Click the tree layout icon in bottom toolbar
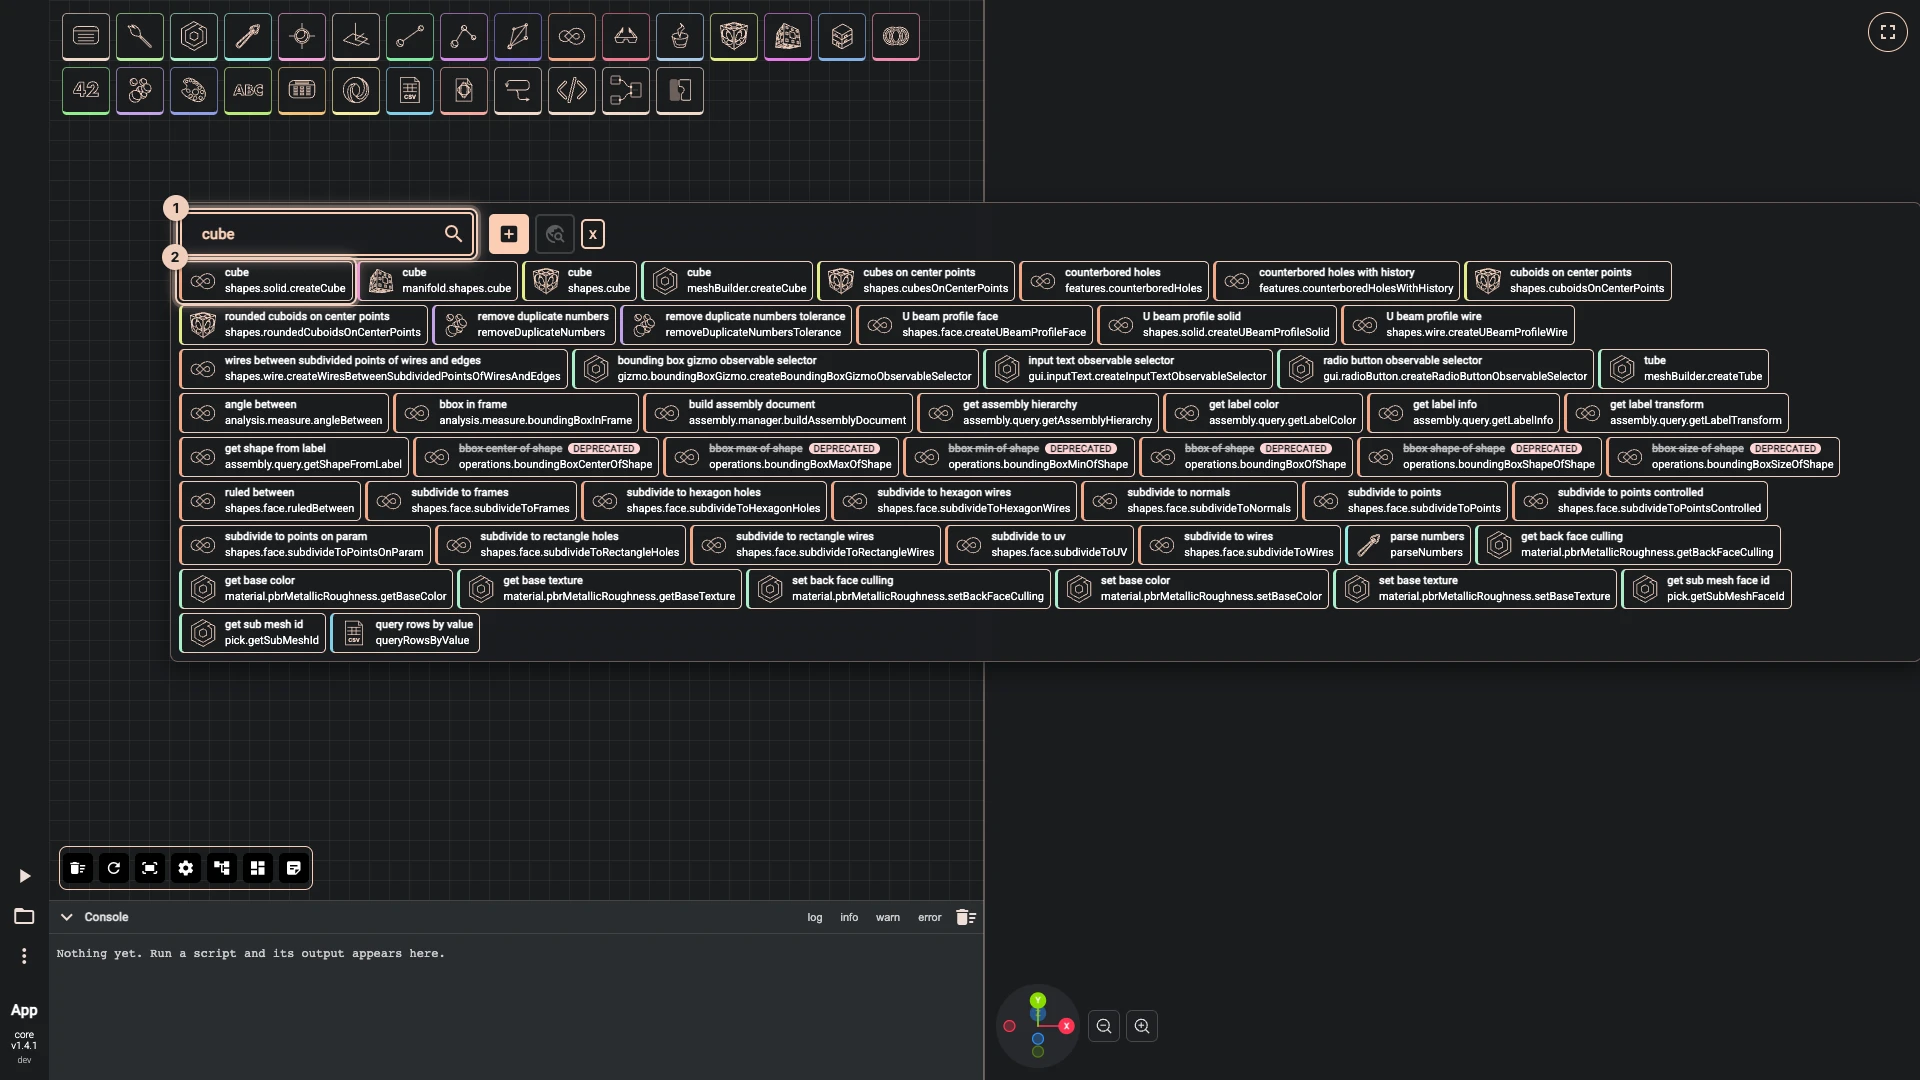Viewport: 1920px width, 1080px height. pyautogui.click(x=222, y=868)
